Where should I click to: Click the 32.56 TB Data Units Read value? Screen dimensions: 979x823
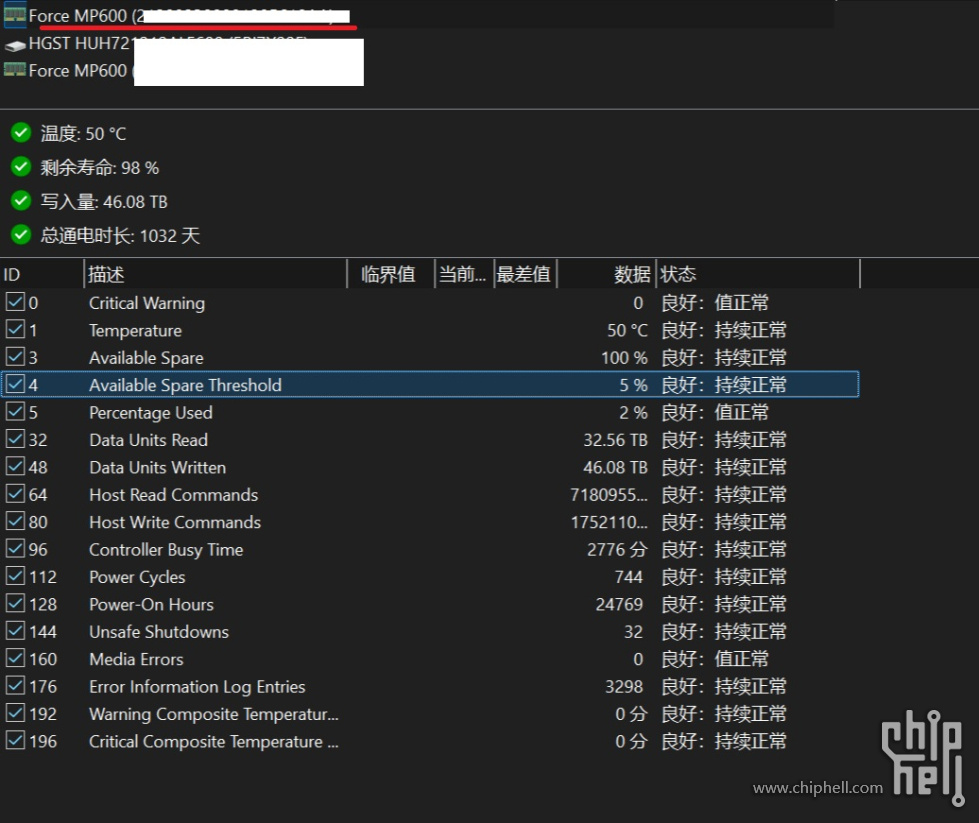(x=615, y=440)
